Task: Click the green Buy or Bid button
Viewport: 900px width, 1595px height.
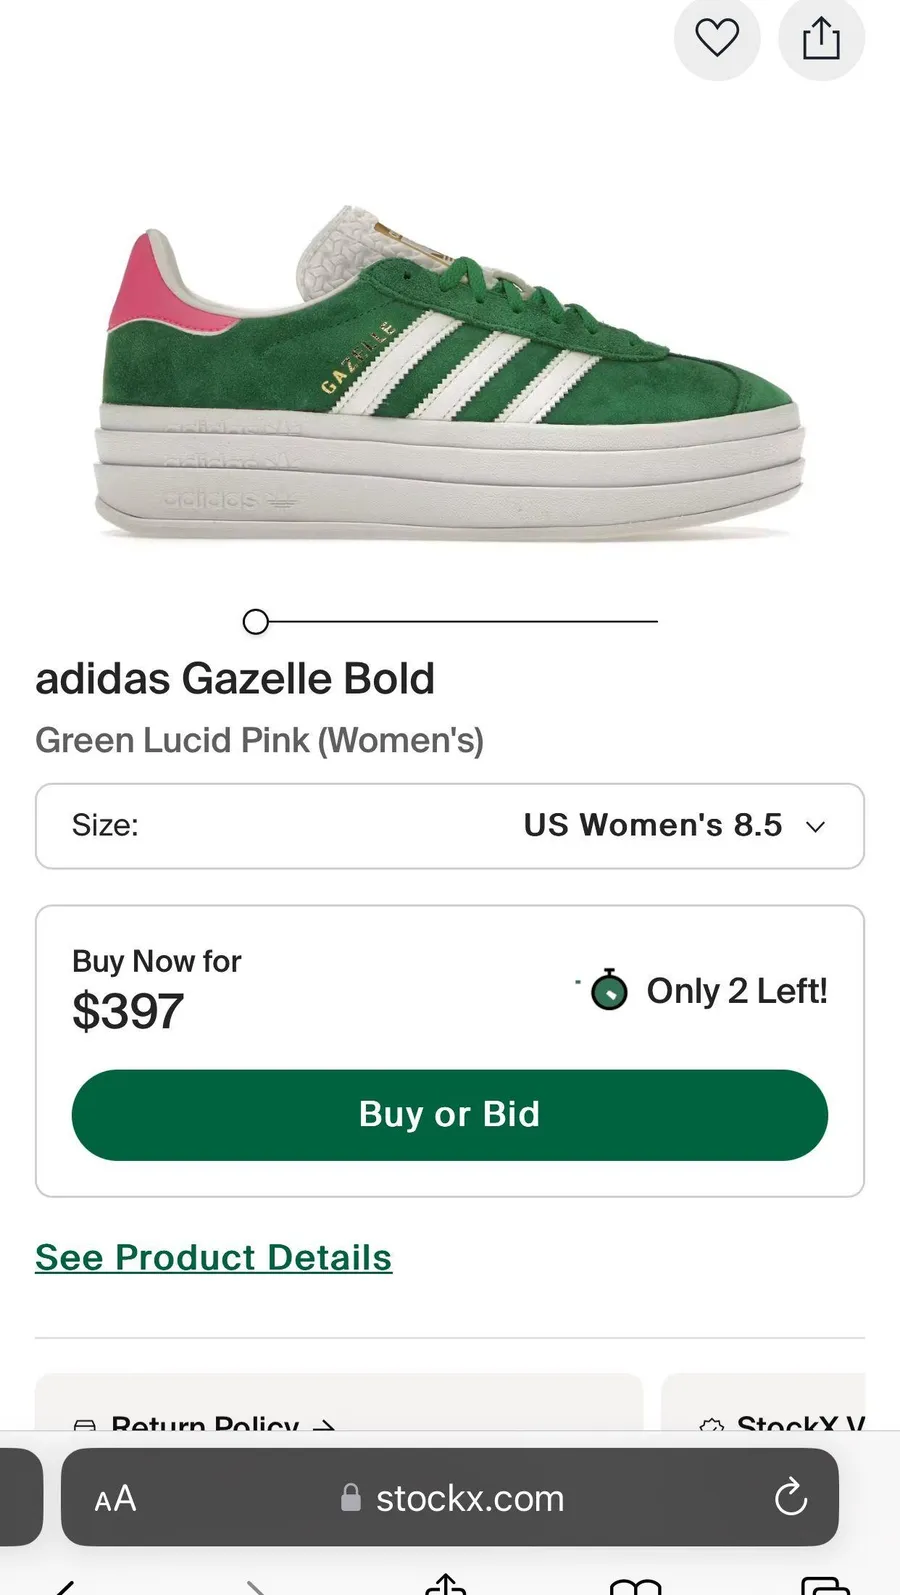Action: [x=450, y=1115]
